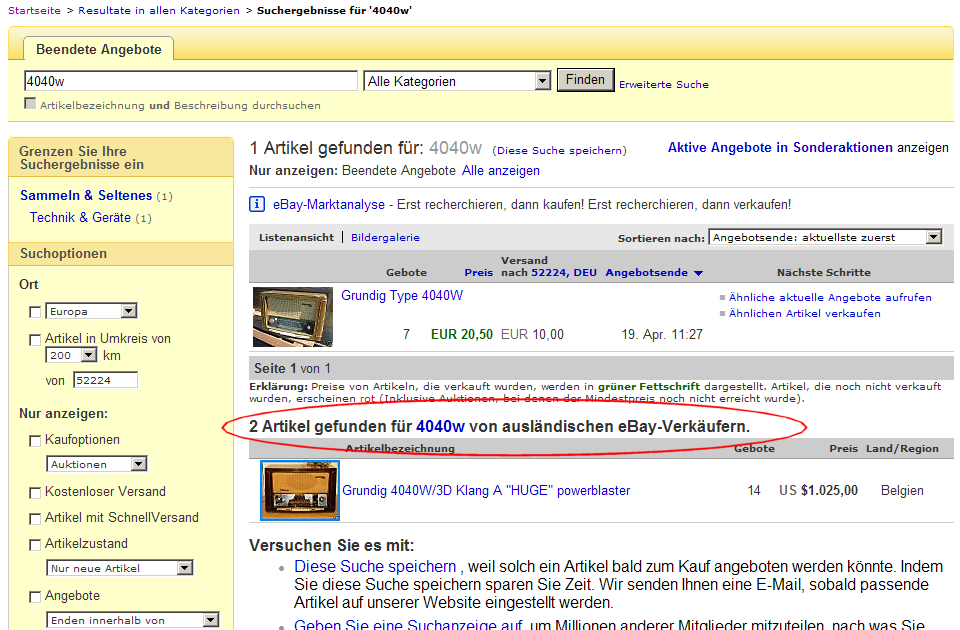Click the 19. Apr. 11:27 end date
Screen dimensions: 960x630
[662, 334]
